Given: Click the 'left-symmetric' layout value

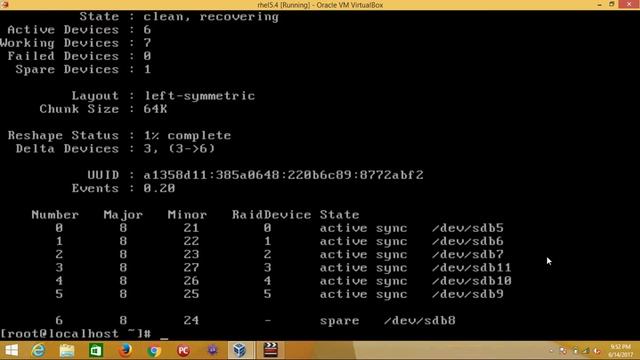Looking at the screenshot, I should tap(200, 96).
